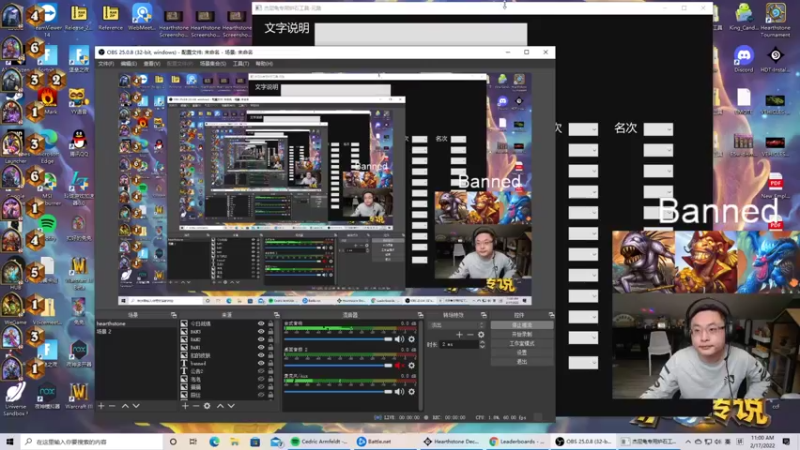This screenshot has height=450, width=800.
Task: Pop out the Sources dock panel
Action: coord(277,315)
